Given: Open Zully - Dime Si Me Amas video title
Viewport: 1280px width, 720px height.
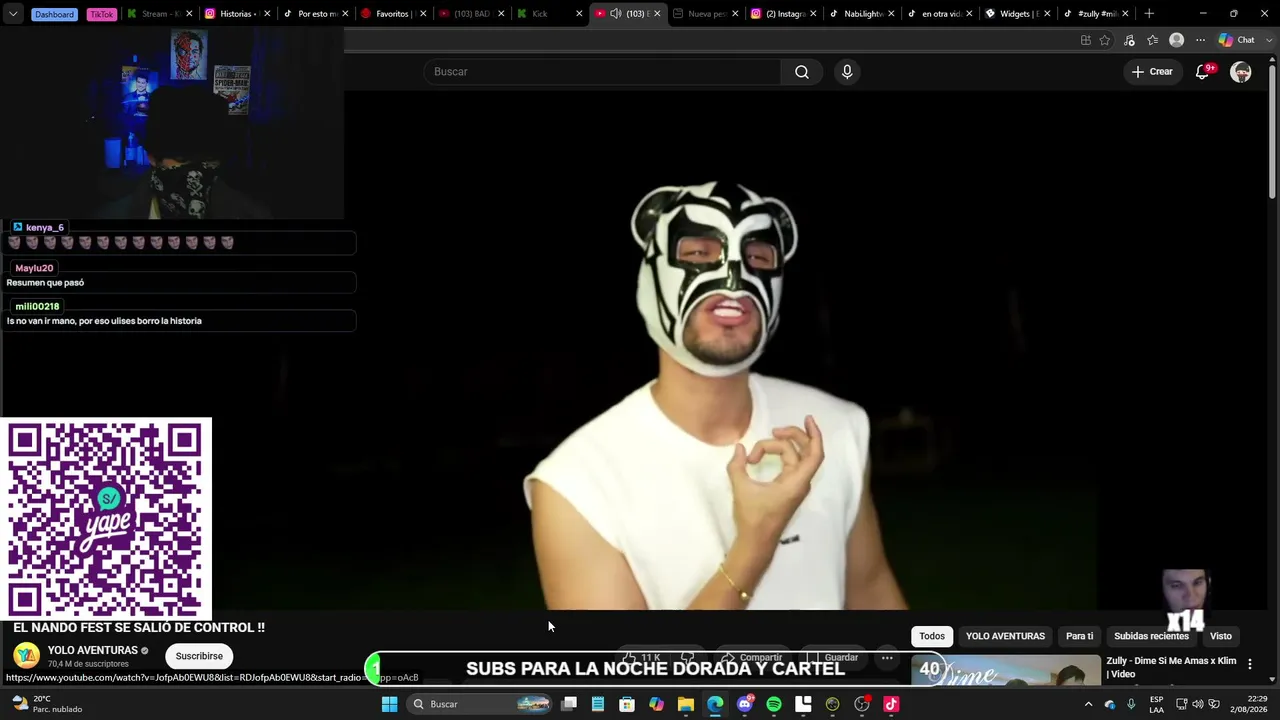Looking at the screenshot, I should (1171, 667).
